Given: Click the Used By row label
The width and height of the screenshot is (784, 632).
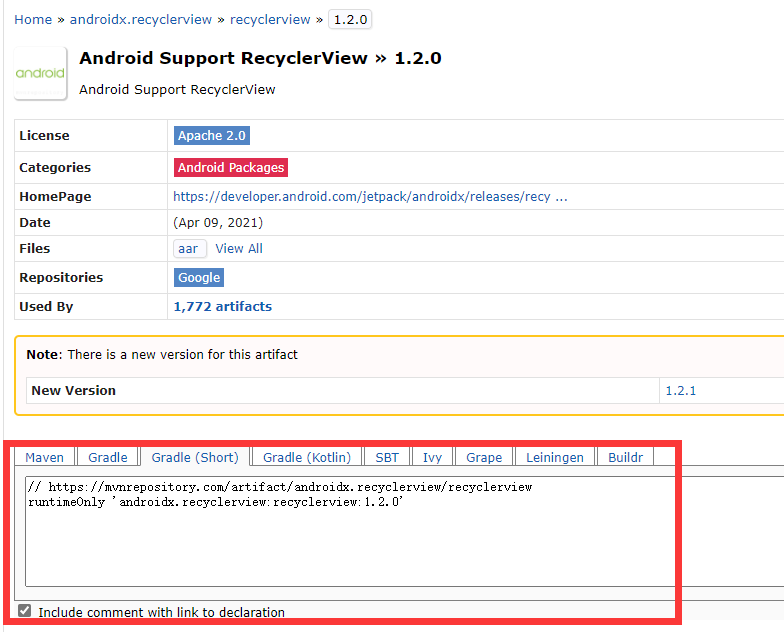Looking at the screenshot, I should point(46,306).
